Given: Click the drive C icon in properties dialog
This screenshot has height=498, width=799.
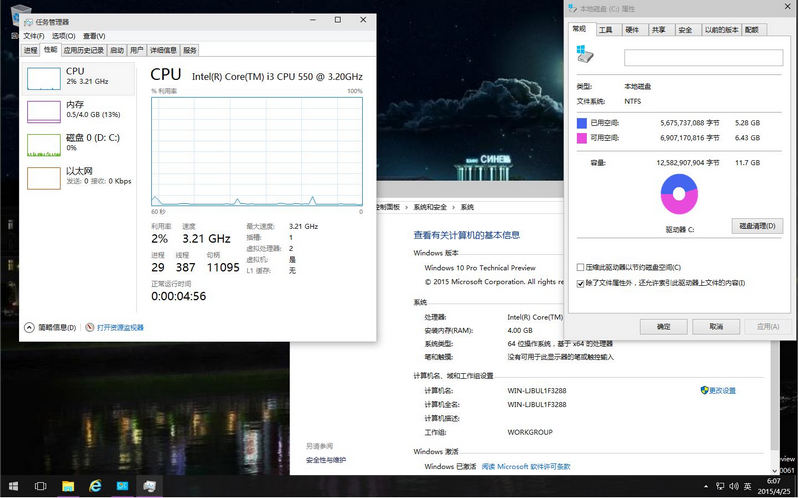Looking at the screenshot, I should (584, 54).
